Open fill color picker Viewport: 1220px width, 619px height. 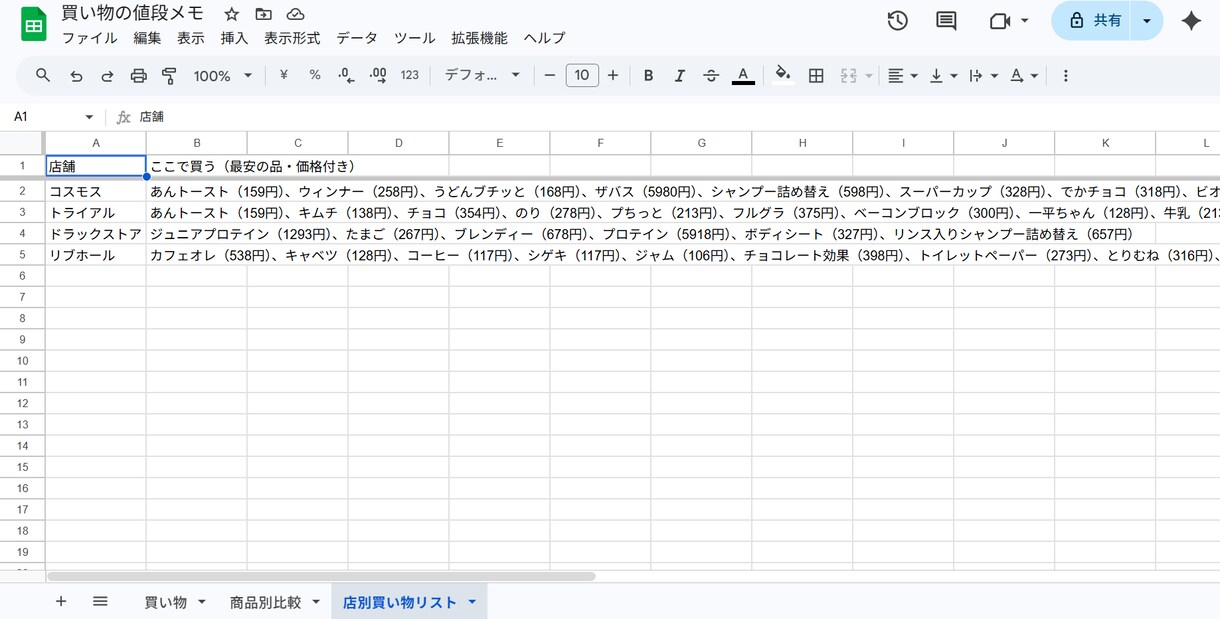783,75
